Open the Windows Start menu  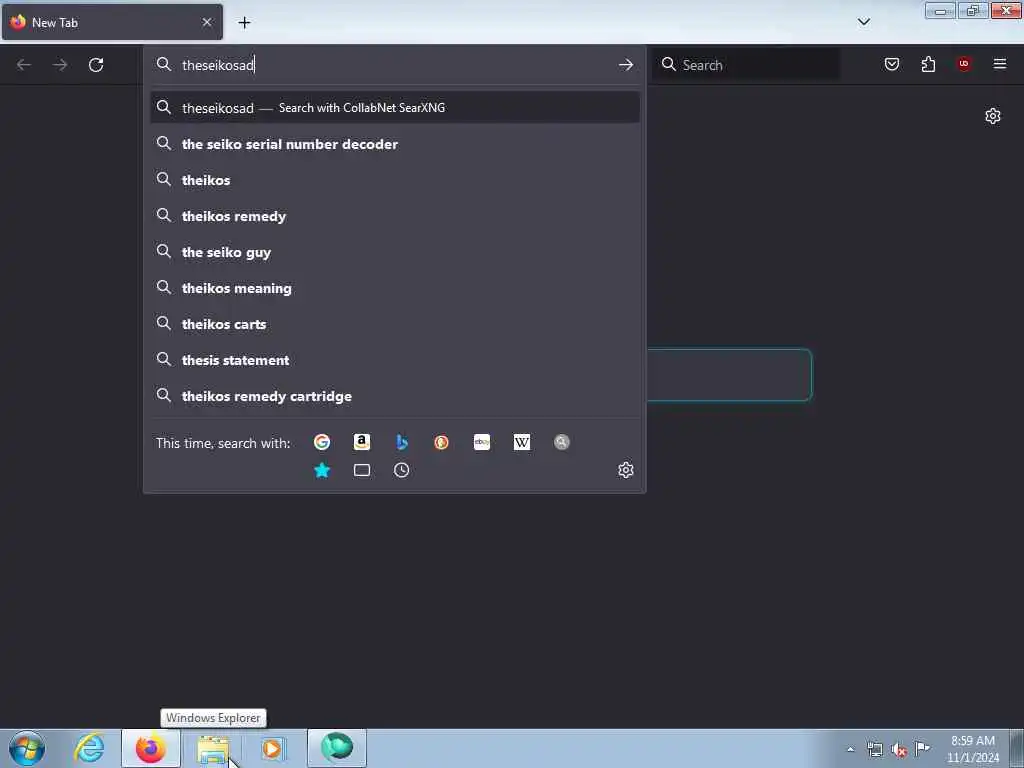pyautogui.click(x=27, y=748)
